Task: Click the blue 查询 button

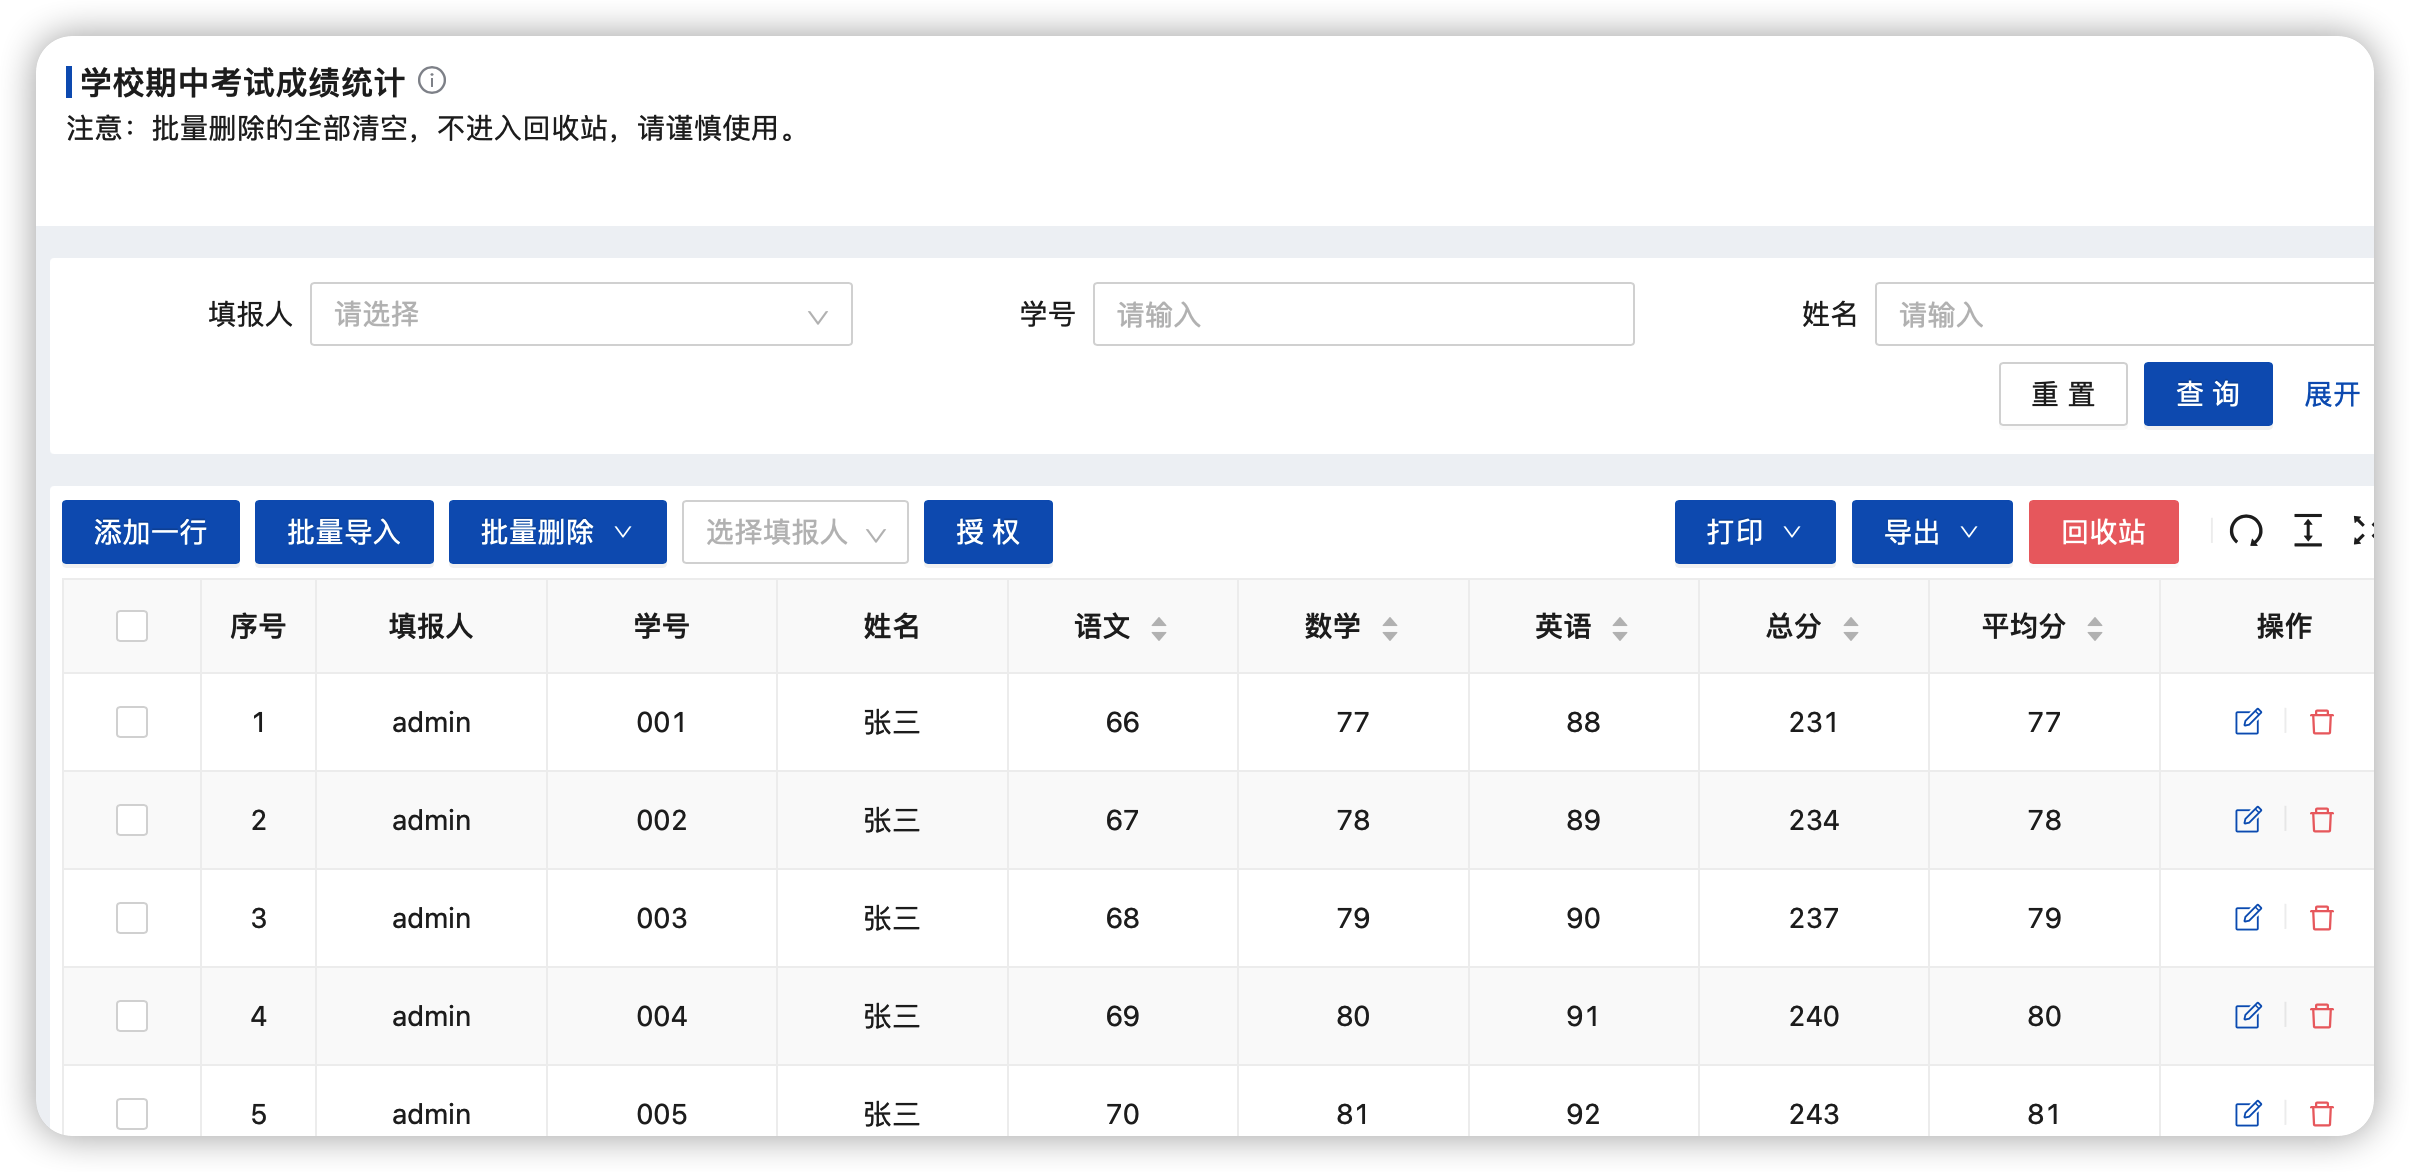Action: click(2207, 394)
